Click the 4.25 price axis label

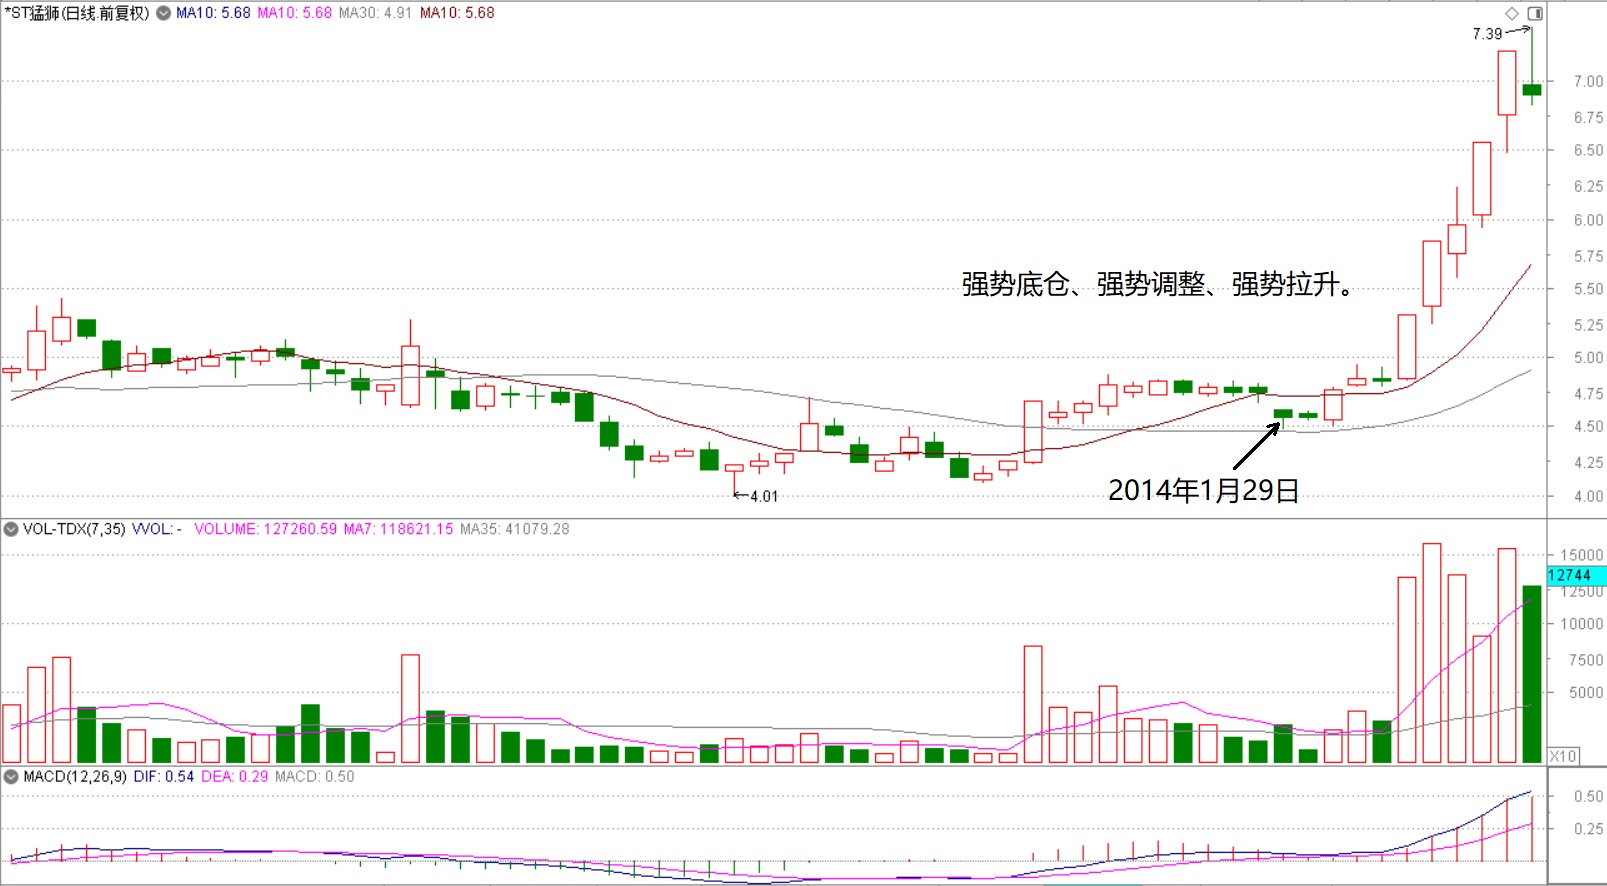1588,462
